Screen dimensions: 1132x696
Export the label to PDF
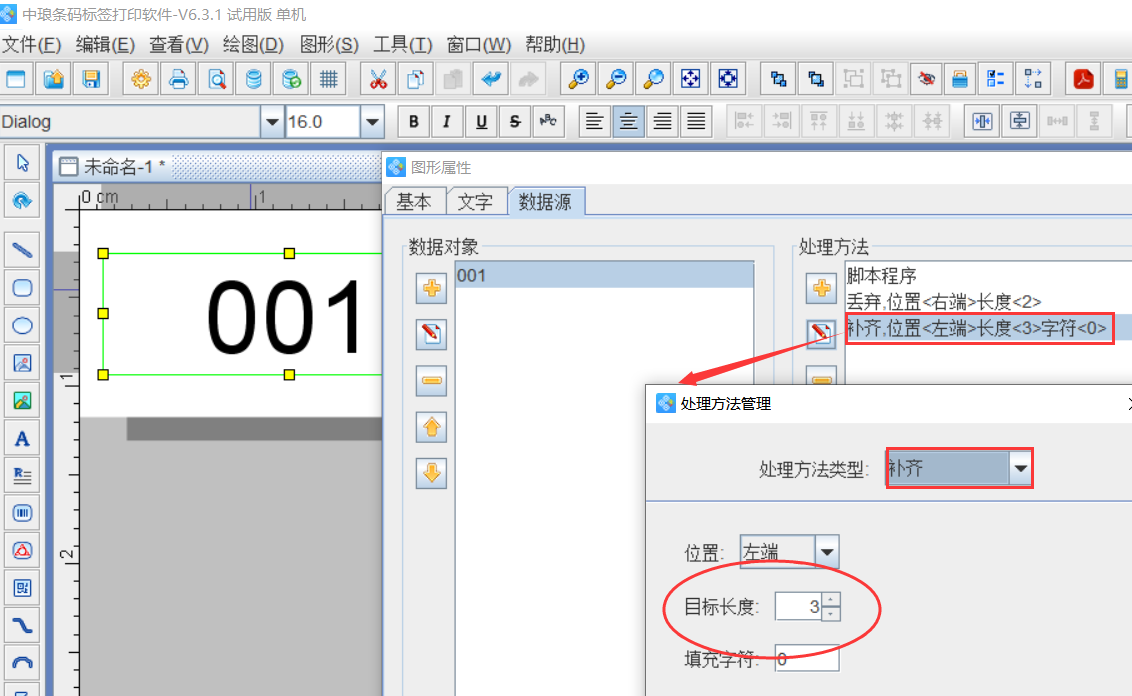pos(1083,79)
